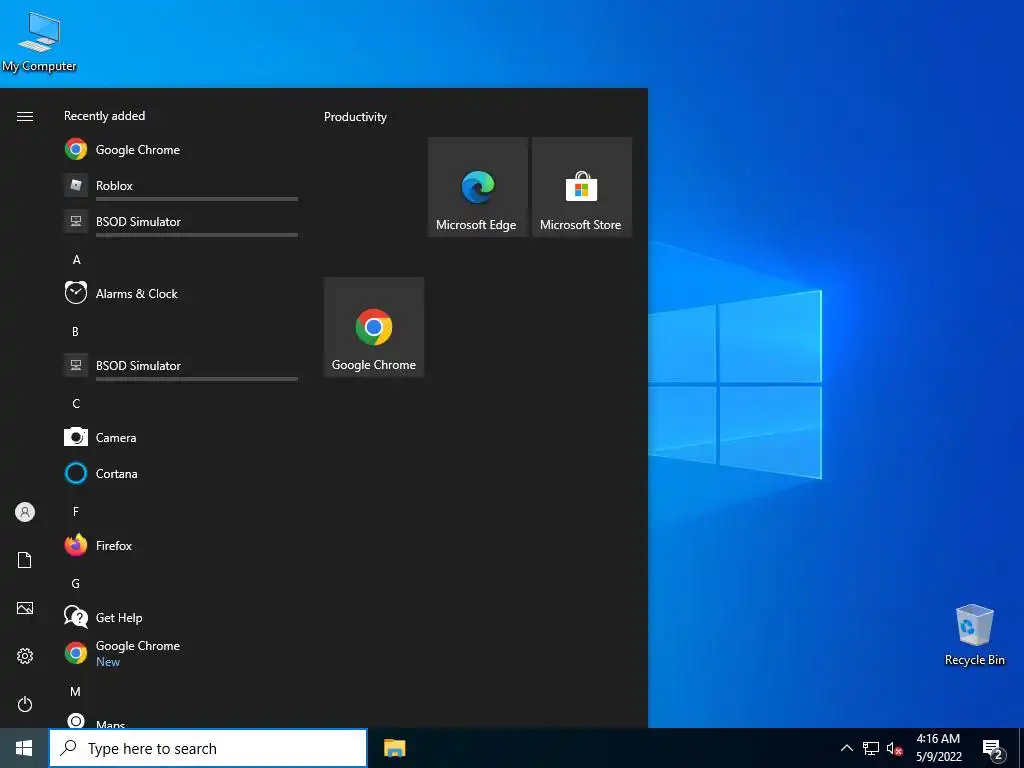Open the Get Help app
Image resolution: width=1024 pixels, height=768 pixels.
pyautogui.click(x=181, y=617)
